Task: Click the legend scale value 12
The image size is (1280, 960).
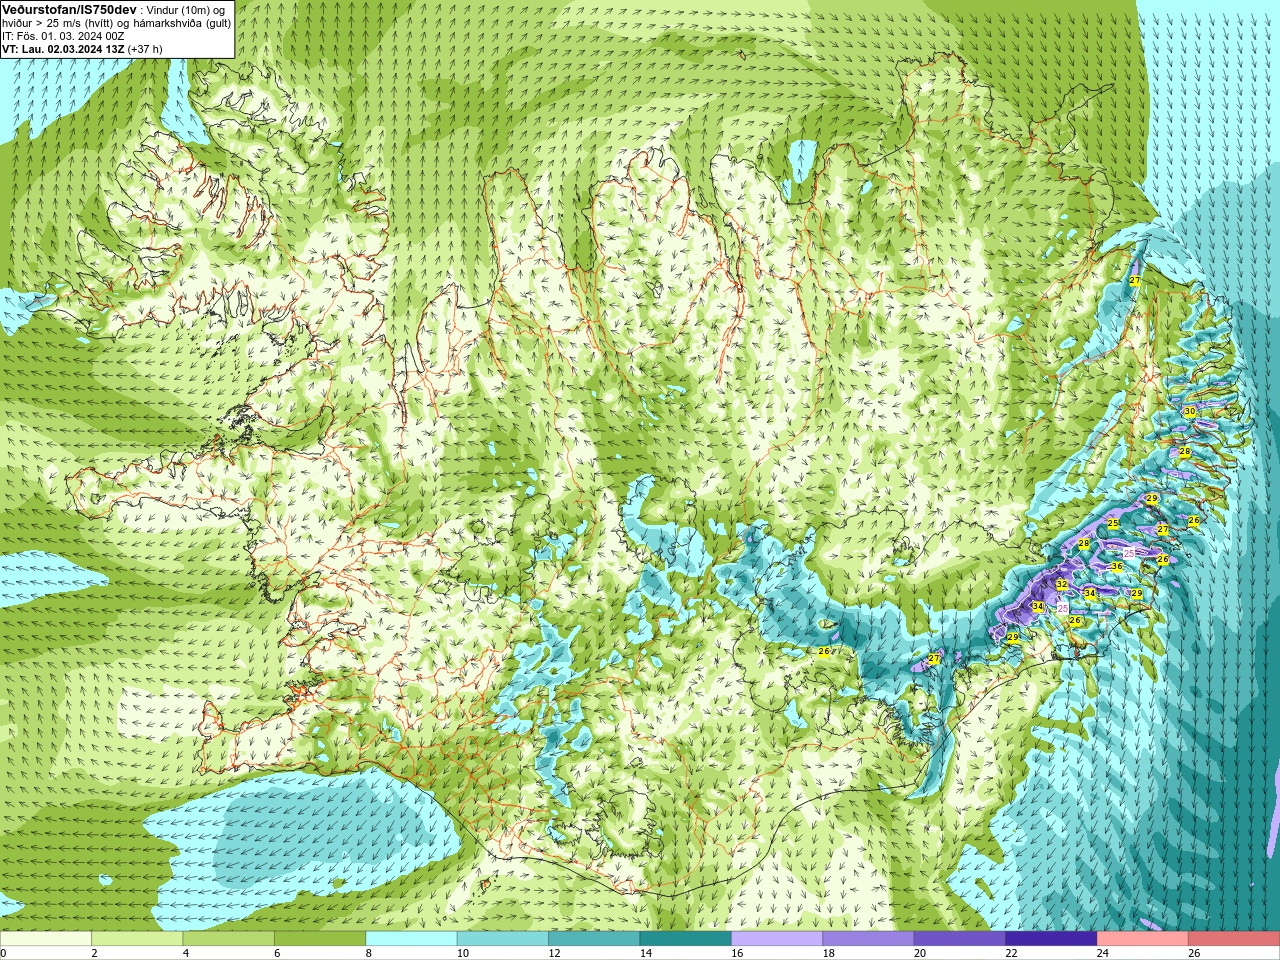Action: [x=554, y=954]
